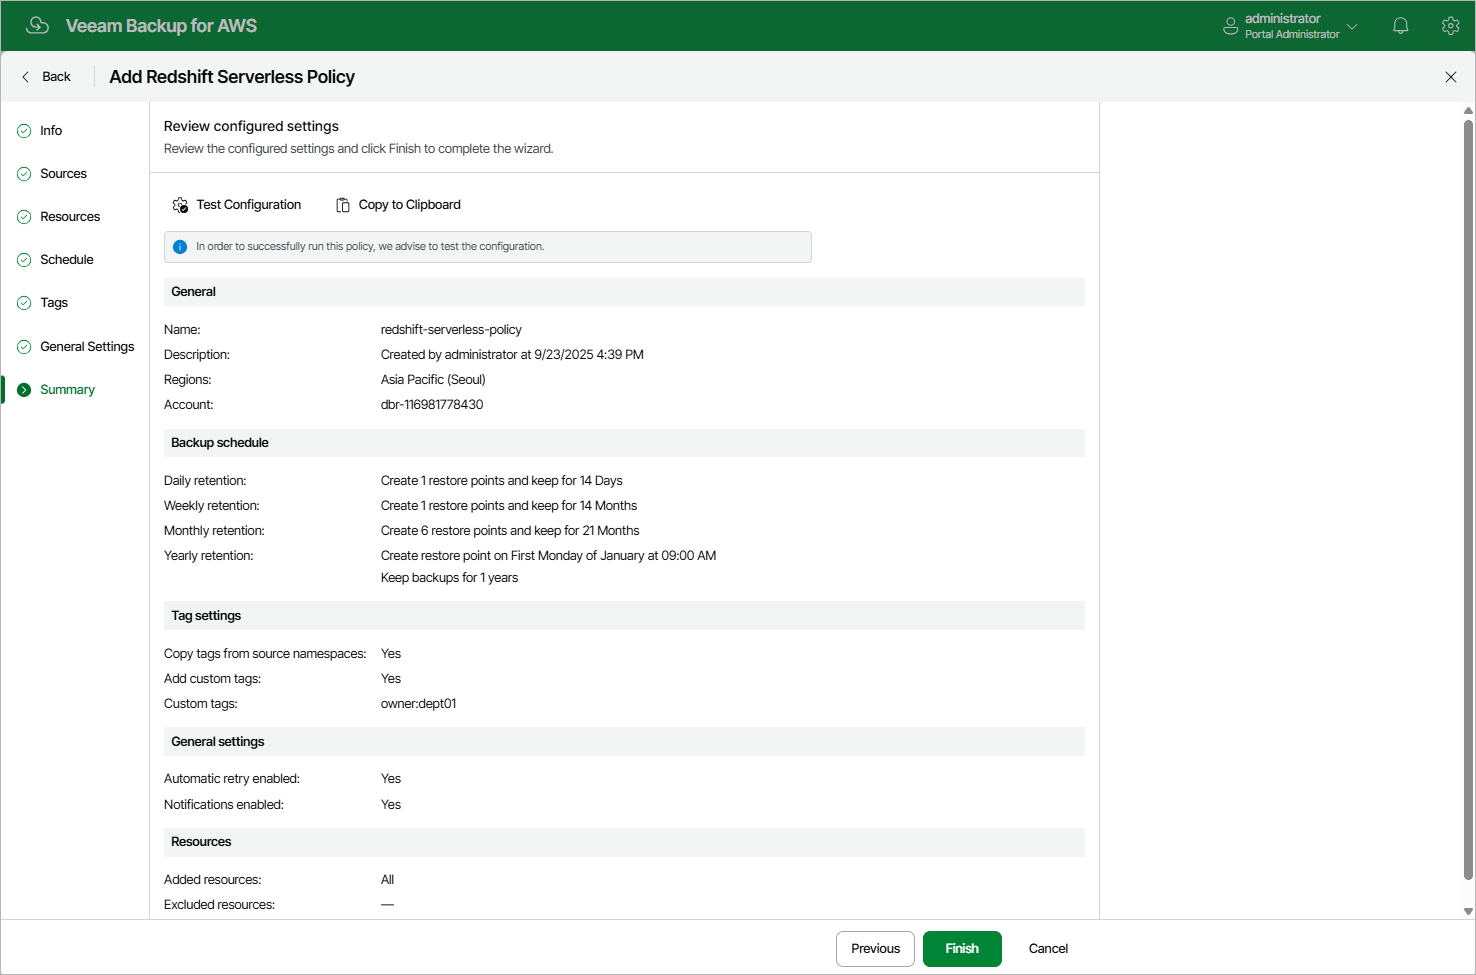
Task: Click the administrator user avatar icon
Action: tap(1230, 26)
